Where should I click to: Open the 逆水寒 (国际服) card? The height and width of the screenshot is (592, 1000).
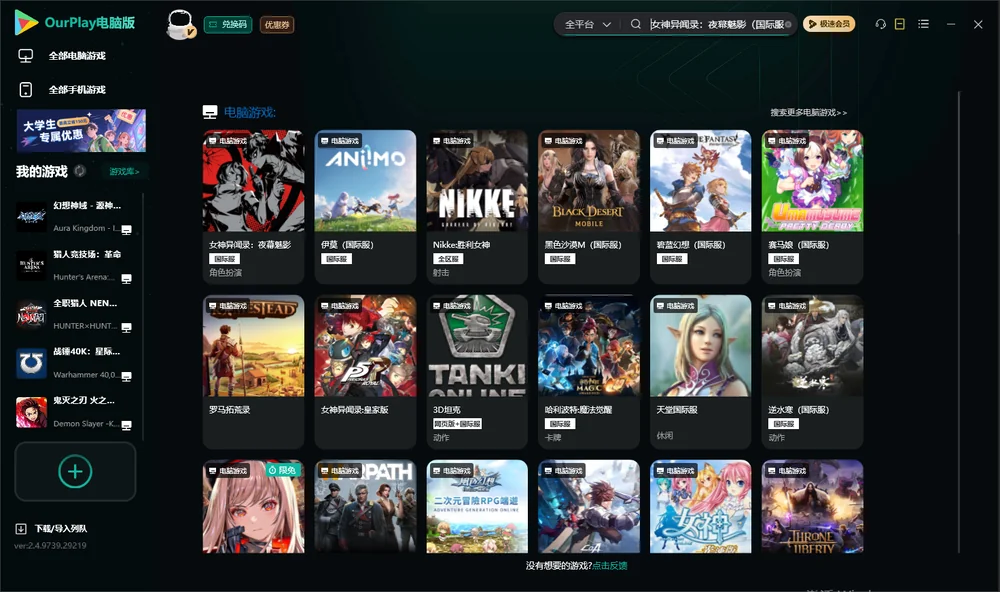tap(812, 372)
